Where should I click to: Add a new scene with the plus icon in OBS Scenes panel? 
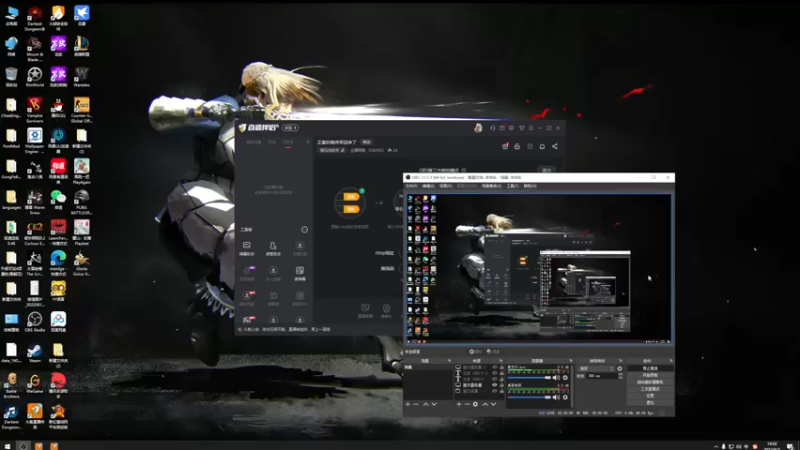point(408,404)
